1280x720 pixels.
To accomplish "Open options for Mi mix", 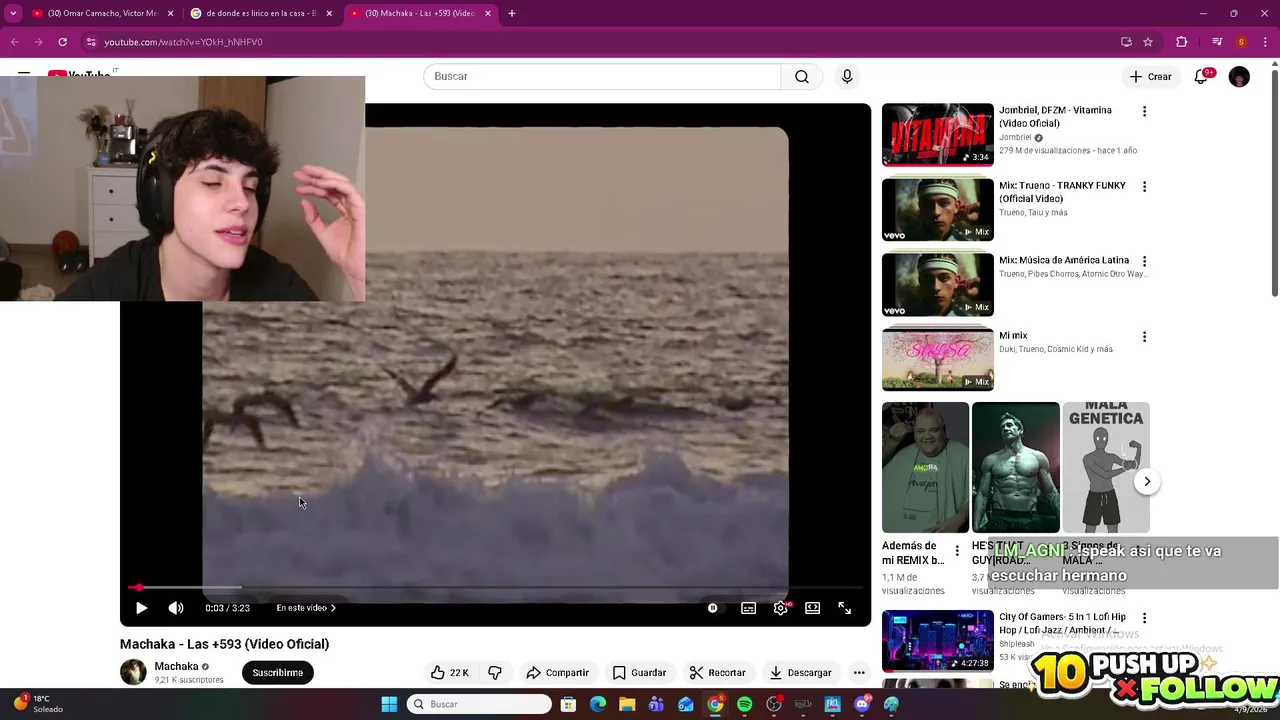I will 1144,336.
